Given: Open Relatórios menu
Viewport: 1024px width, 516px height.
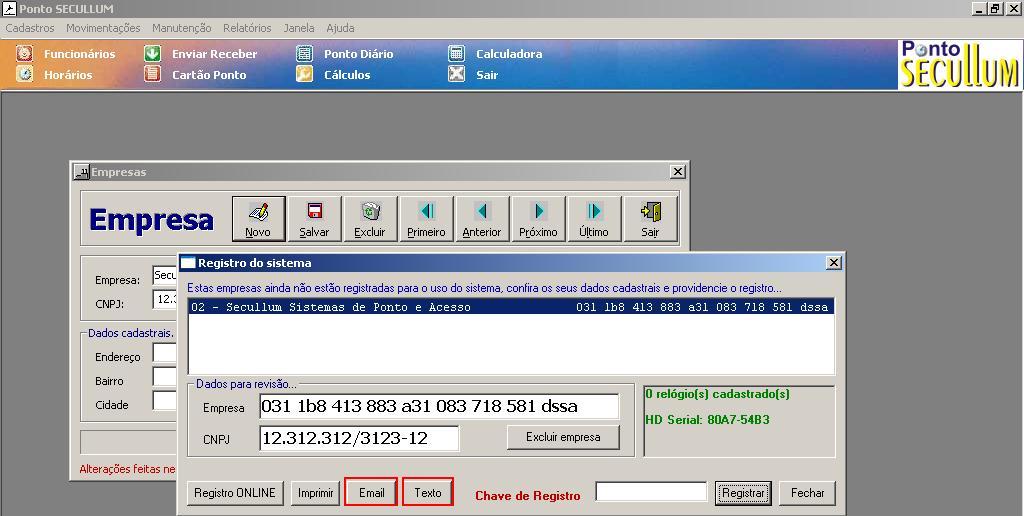Looking at the screenshot, I should (247, 28).
